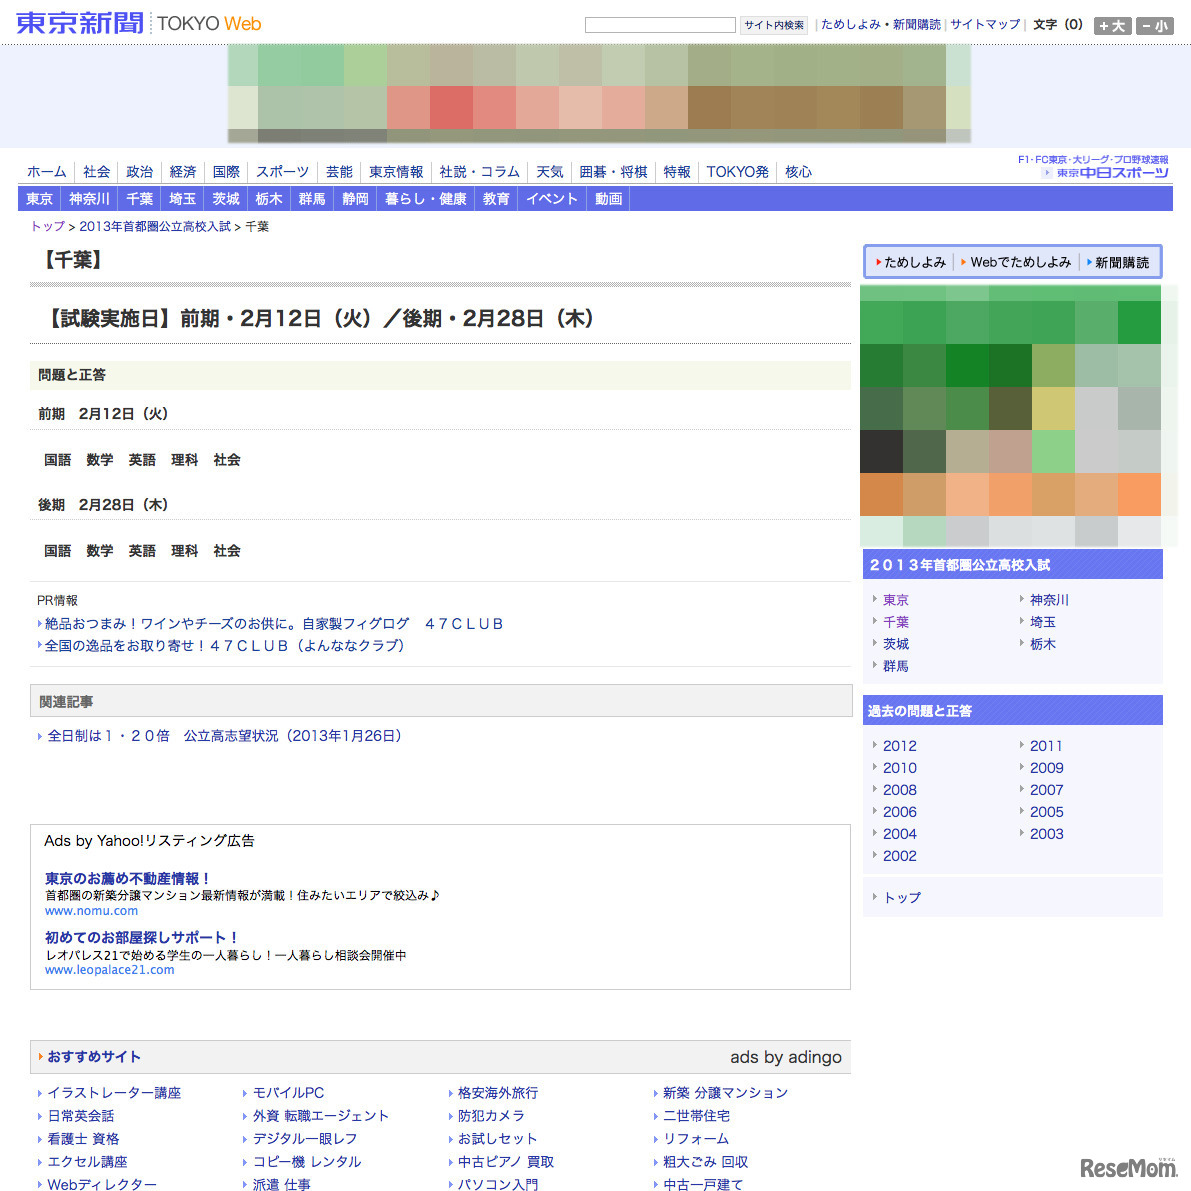
Task: Open 後期 理科 exam link
Action: (185, 551)
